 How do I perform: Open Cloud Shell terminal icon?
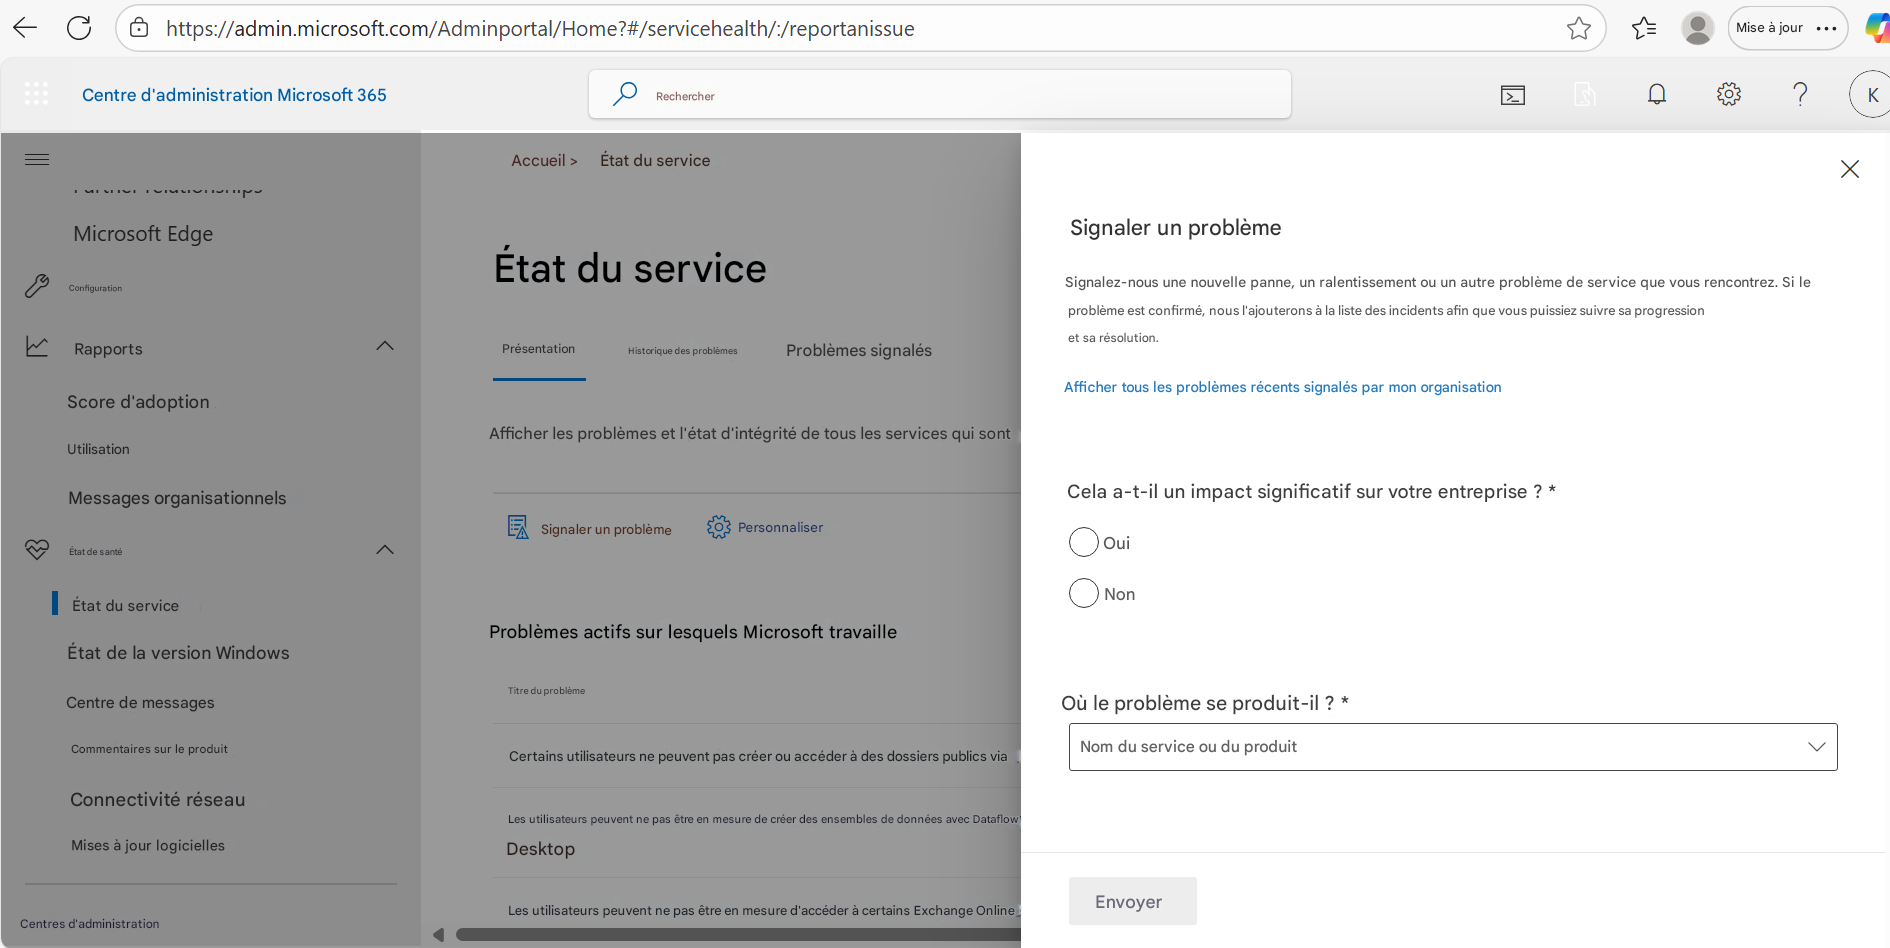pos(1513,95)
